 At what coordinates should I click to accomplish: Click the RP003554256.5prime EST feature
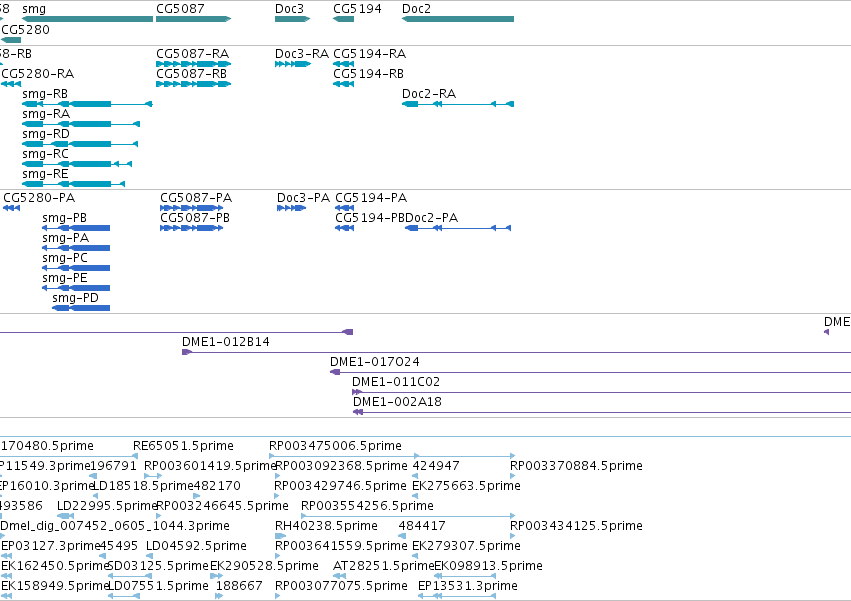pyautogui.click(x=408, y=515)
